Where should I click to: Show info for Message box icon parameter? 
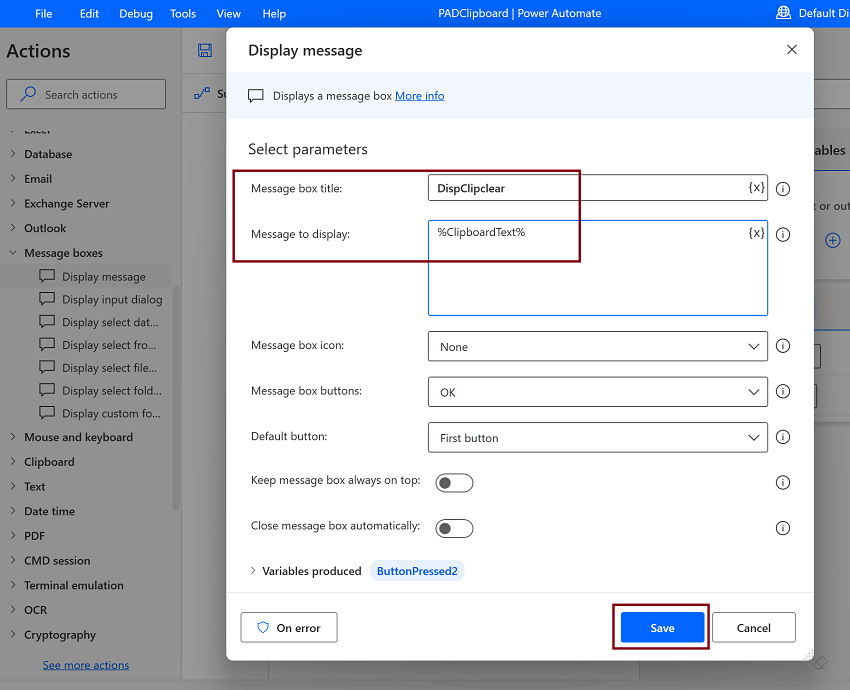click(x=783, y=346)
